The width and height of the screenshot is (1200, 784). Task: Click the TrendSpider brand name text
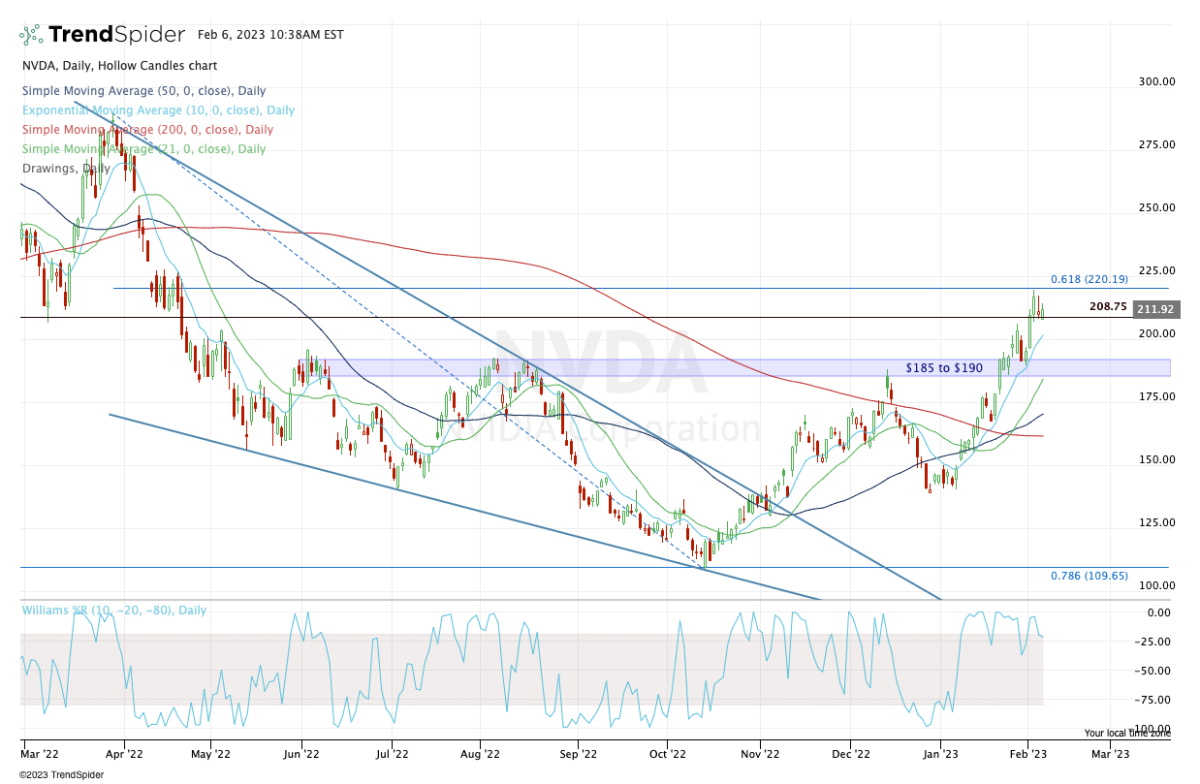click(117, 35)
